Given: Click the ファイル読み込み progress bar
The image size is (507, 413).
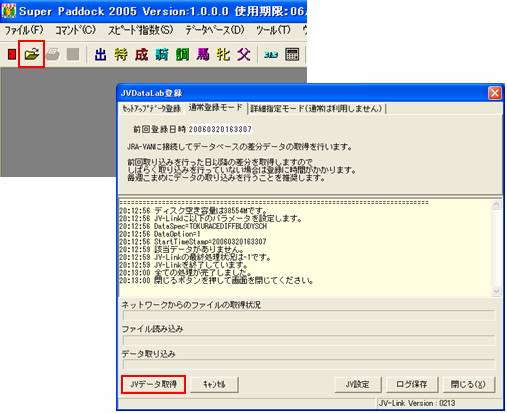Looking at the screenshot, I should (309, 340).
